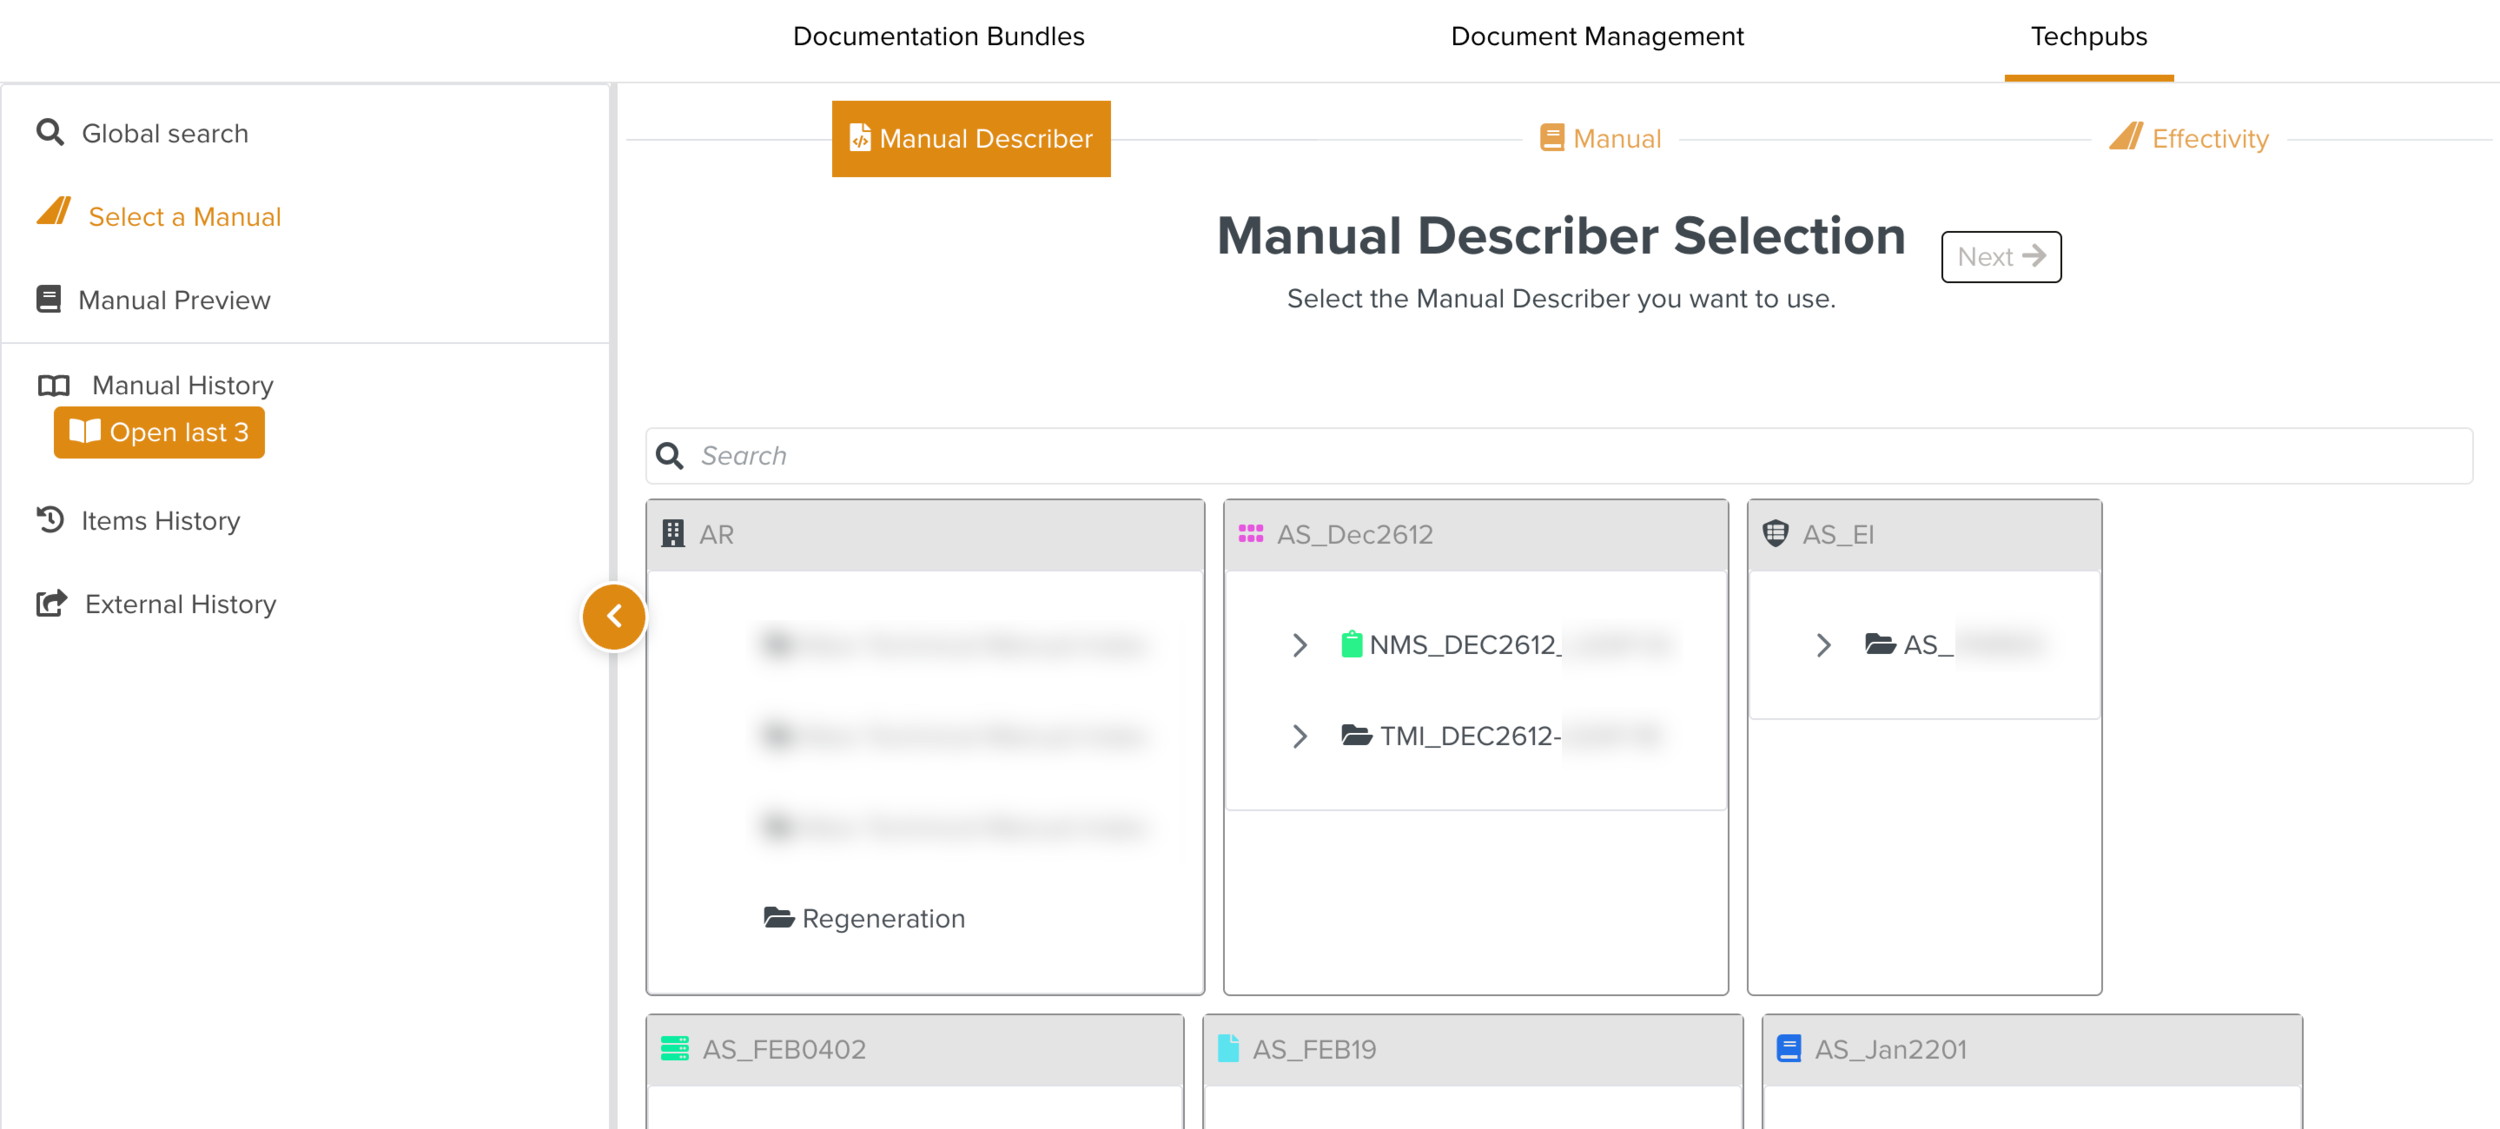
Task: Click the shield icon beside AS_EI
Action: [x=1775, y=534]
